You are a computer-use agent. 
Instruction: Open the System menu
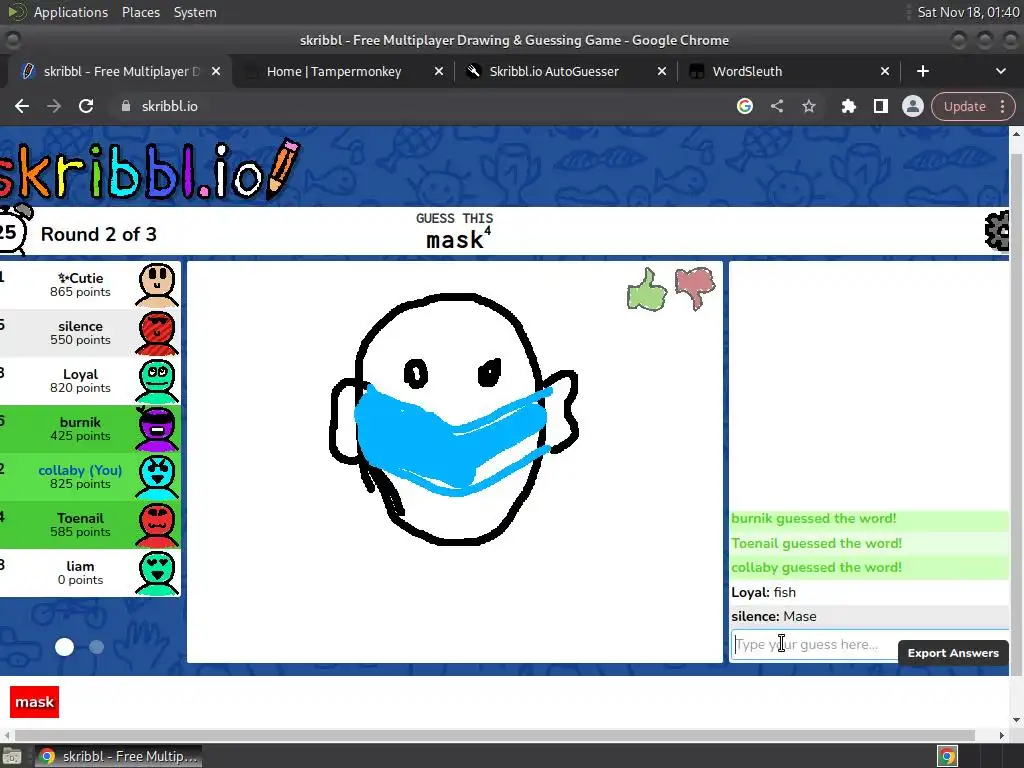195,12
